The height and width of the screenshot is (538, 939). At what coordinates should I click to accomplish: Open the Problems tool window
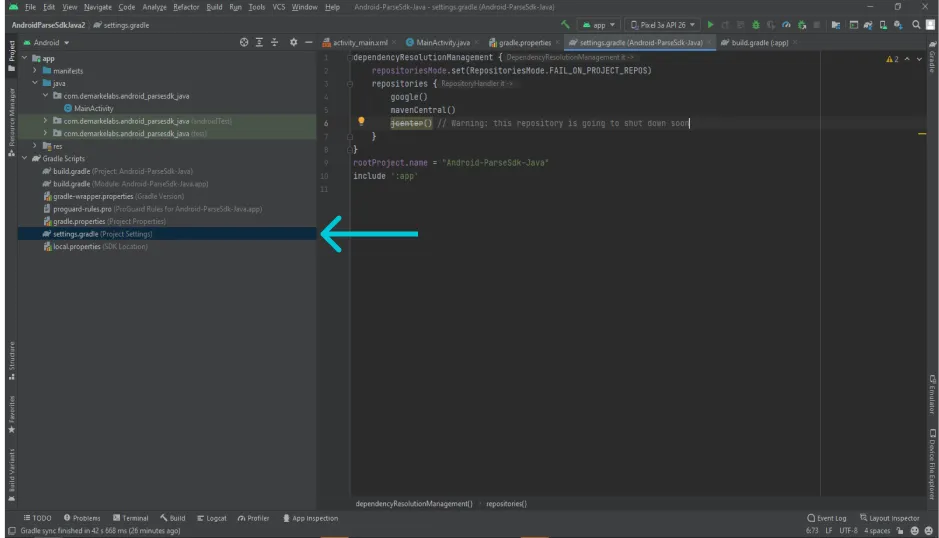point(82,518)
